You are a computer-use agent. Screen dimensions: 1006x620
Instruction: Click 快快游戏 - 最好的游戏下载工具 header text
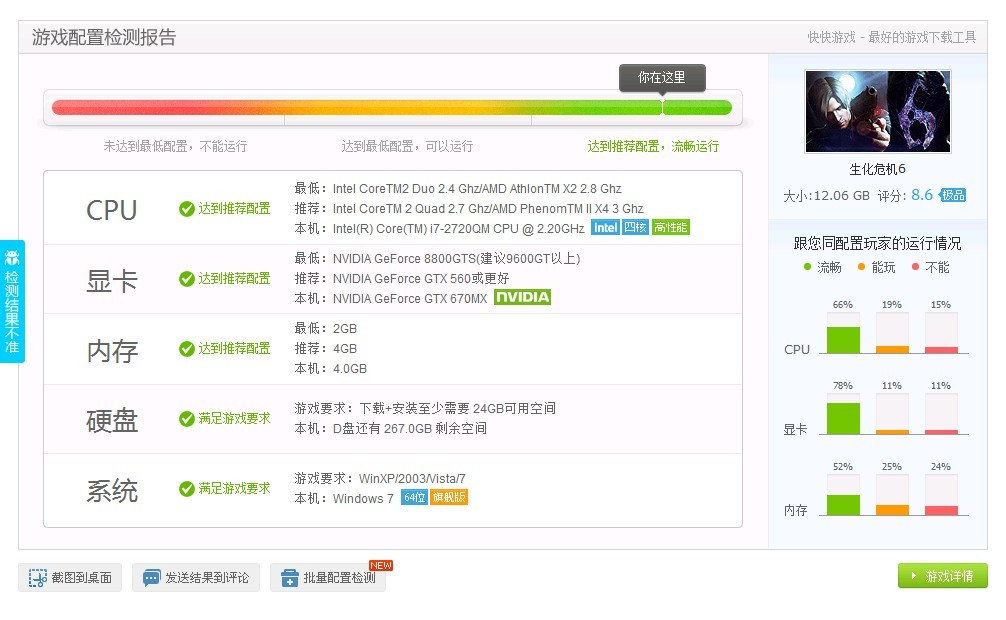(x=892, y=37)
